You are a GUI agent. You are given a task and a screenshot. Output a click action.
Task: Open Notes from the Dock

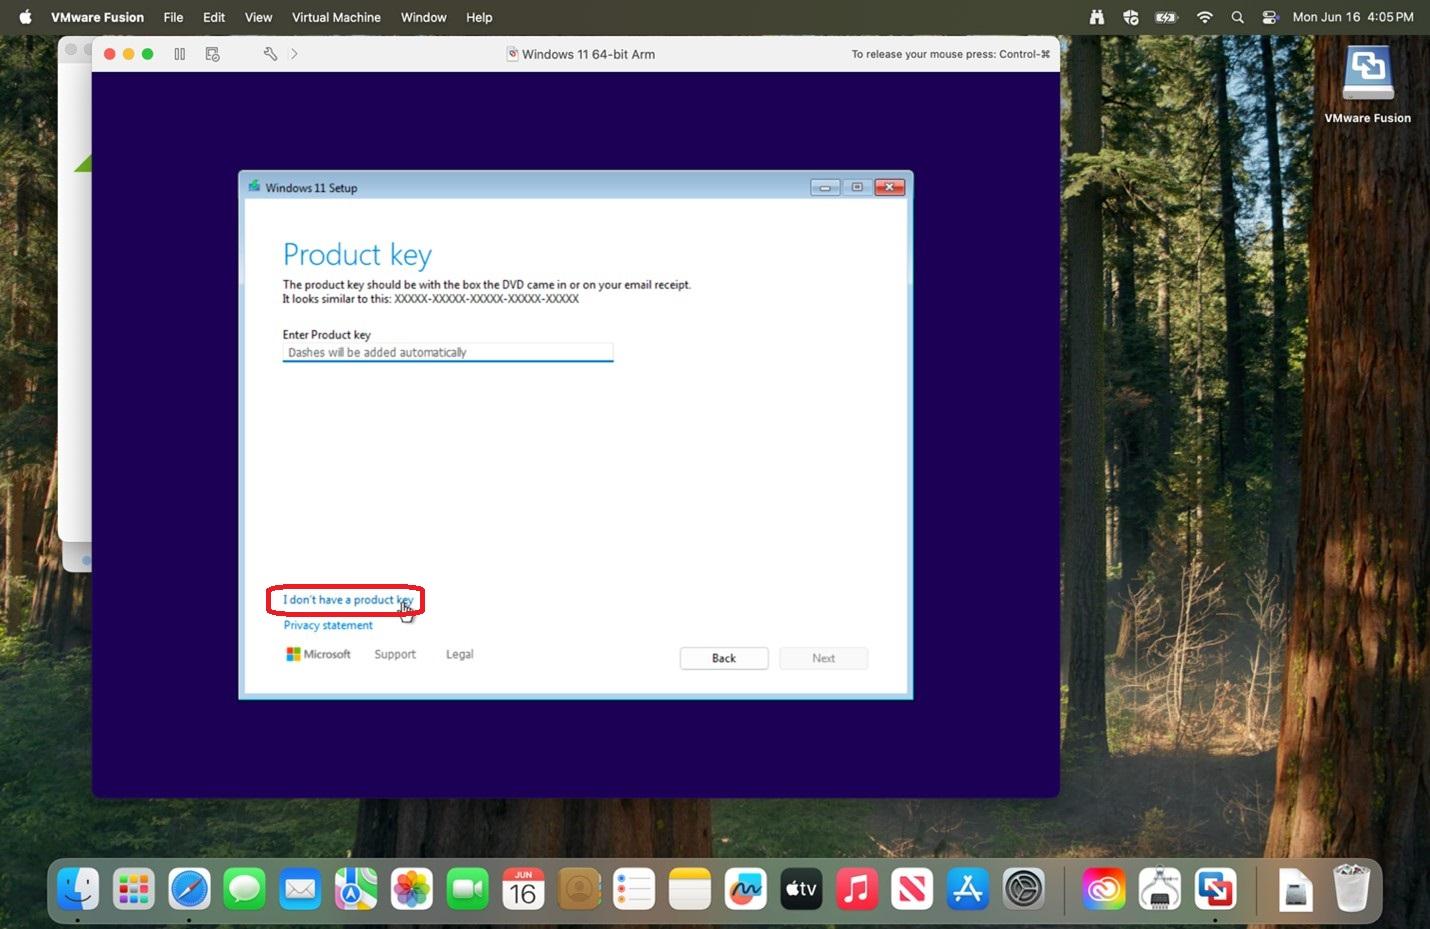[689, 888]
